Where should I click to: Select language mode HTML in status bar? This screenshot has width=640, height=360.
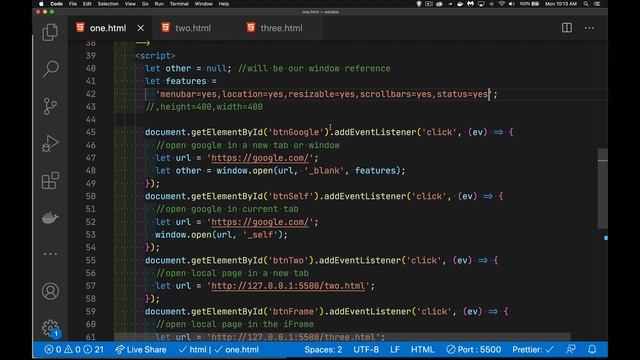point(422,350)
